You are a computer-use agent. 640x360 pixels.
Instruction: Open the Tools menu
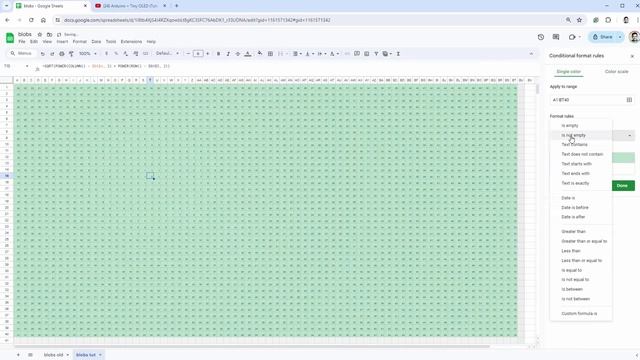(111, 42)
